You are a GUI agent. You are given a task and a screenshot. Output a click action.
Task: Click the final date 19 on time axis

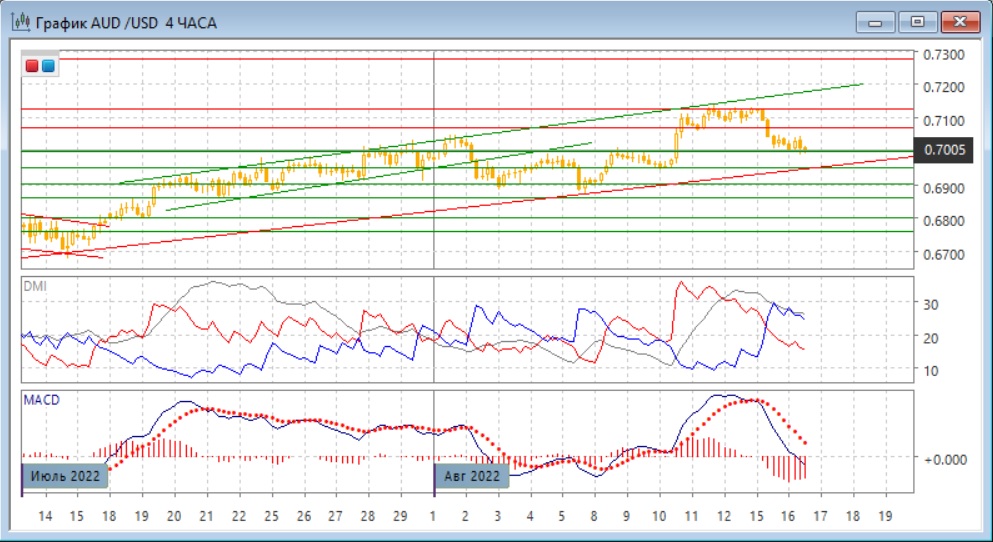click(886, 516)
